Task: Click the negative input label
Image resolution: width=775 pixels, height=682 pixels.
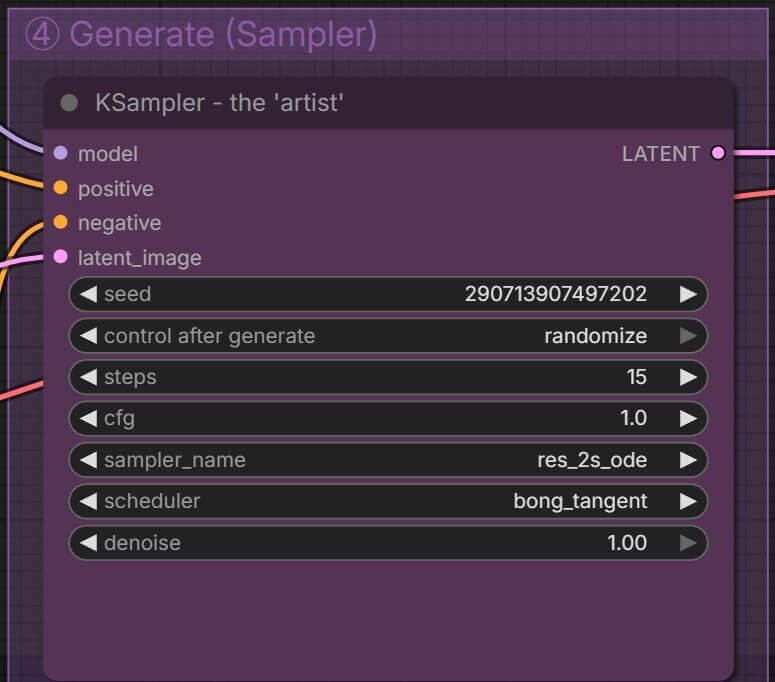Action: [x=120, y=223]
